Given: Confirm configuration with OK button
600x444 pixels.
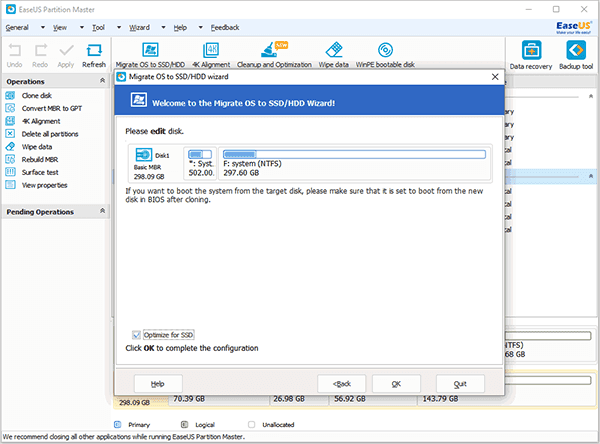Looking at the screenshot, I should 396,384.
